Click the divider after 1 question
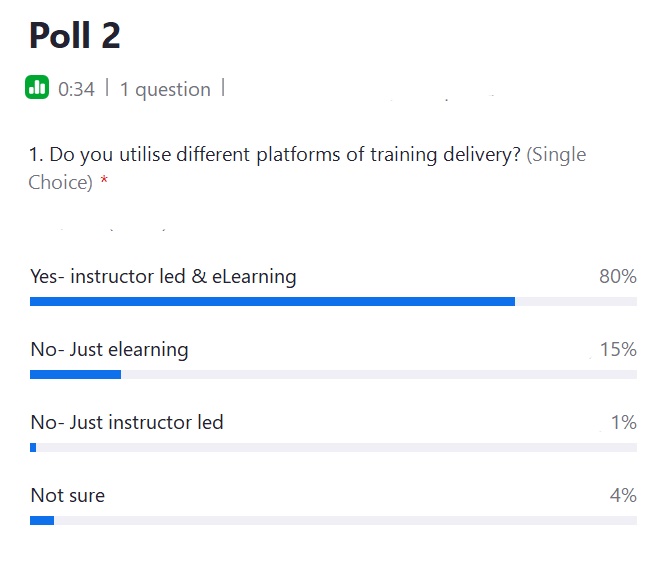The height and width of the screenshot is (573, 663). [x=223, y=88]
